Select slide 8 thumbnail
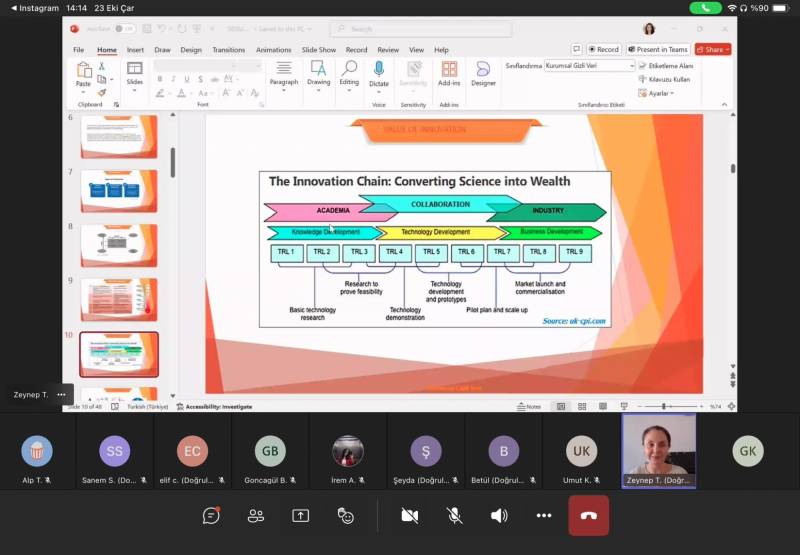The height and width of the screenshot is (555, 800). [119, 244]
